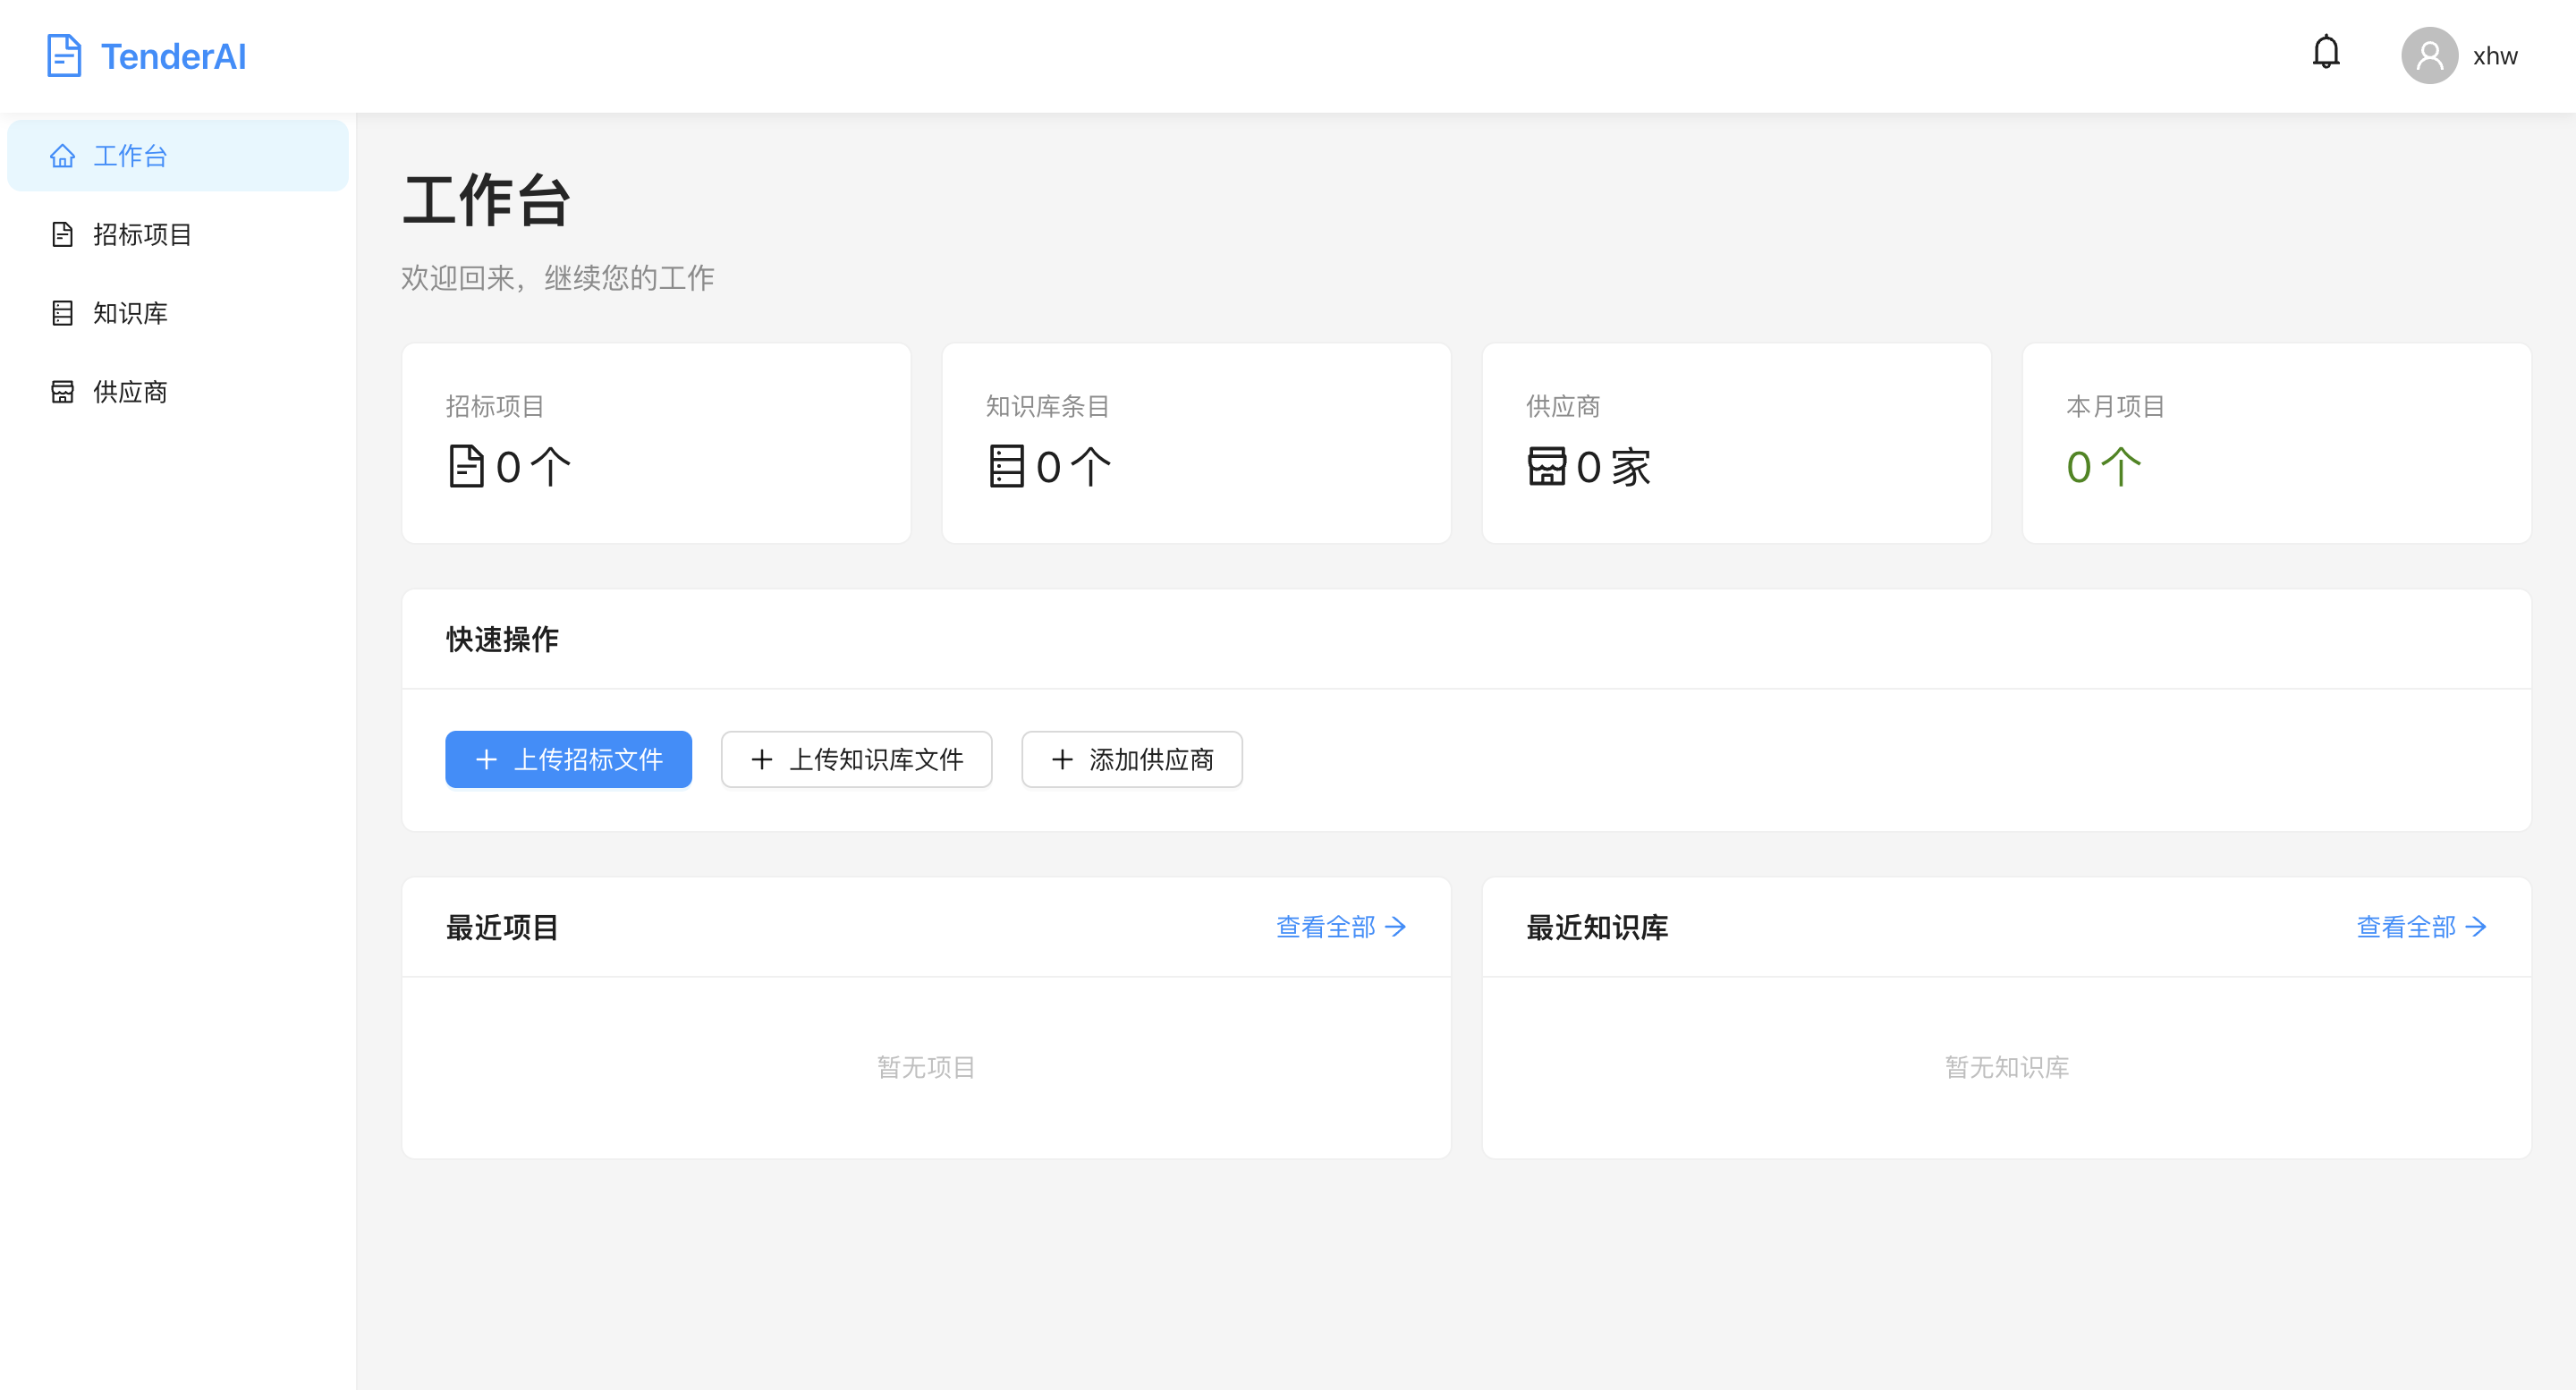The width and height of the screenshot is (2576, 1390).
Task: Click the xhw username
Action: click(2495, 56)
